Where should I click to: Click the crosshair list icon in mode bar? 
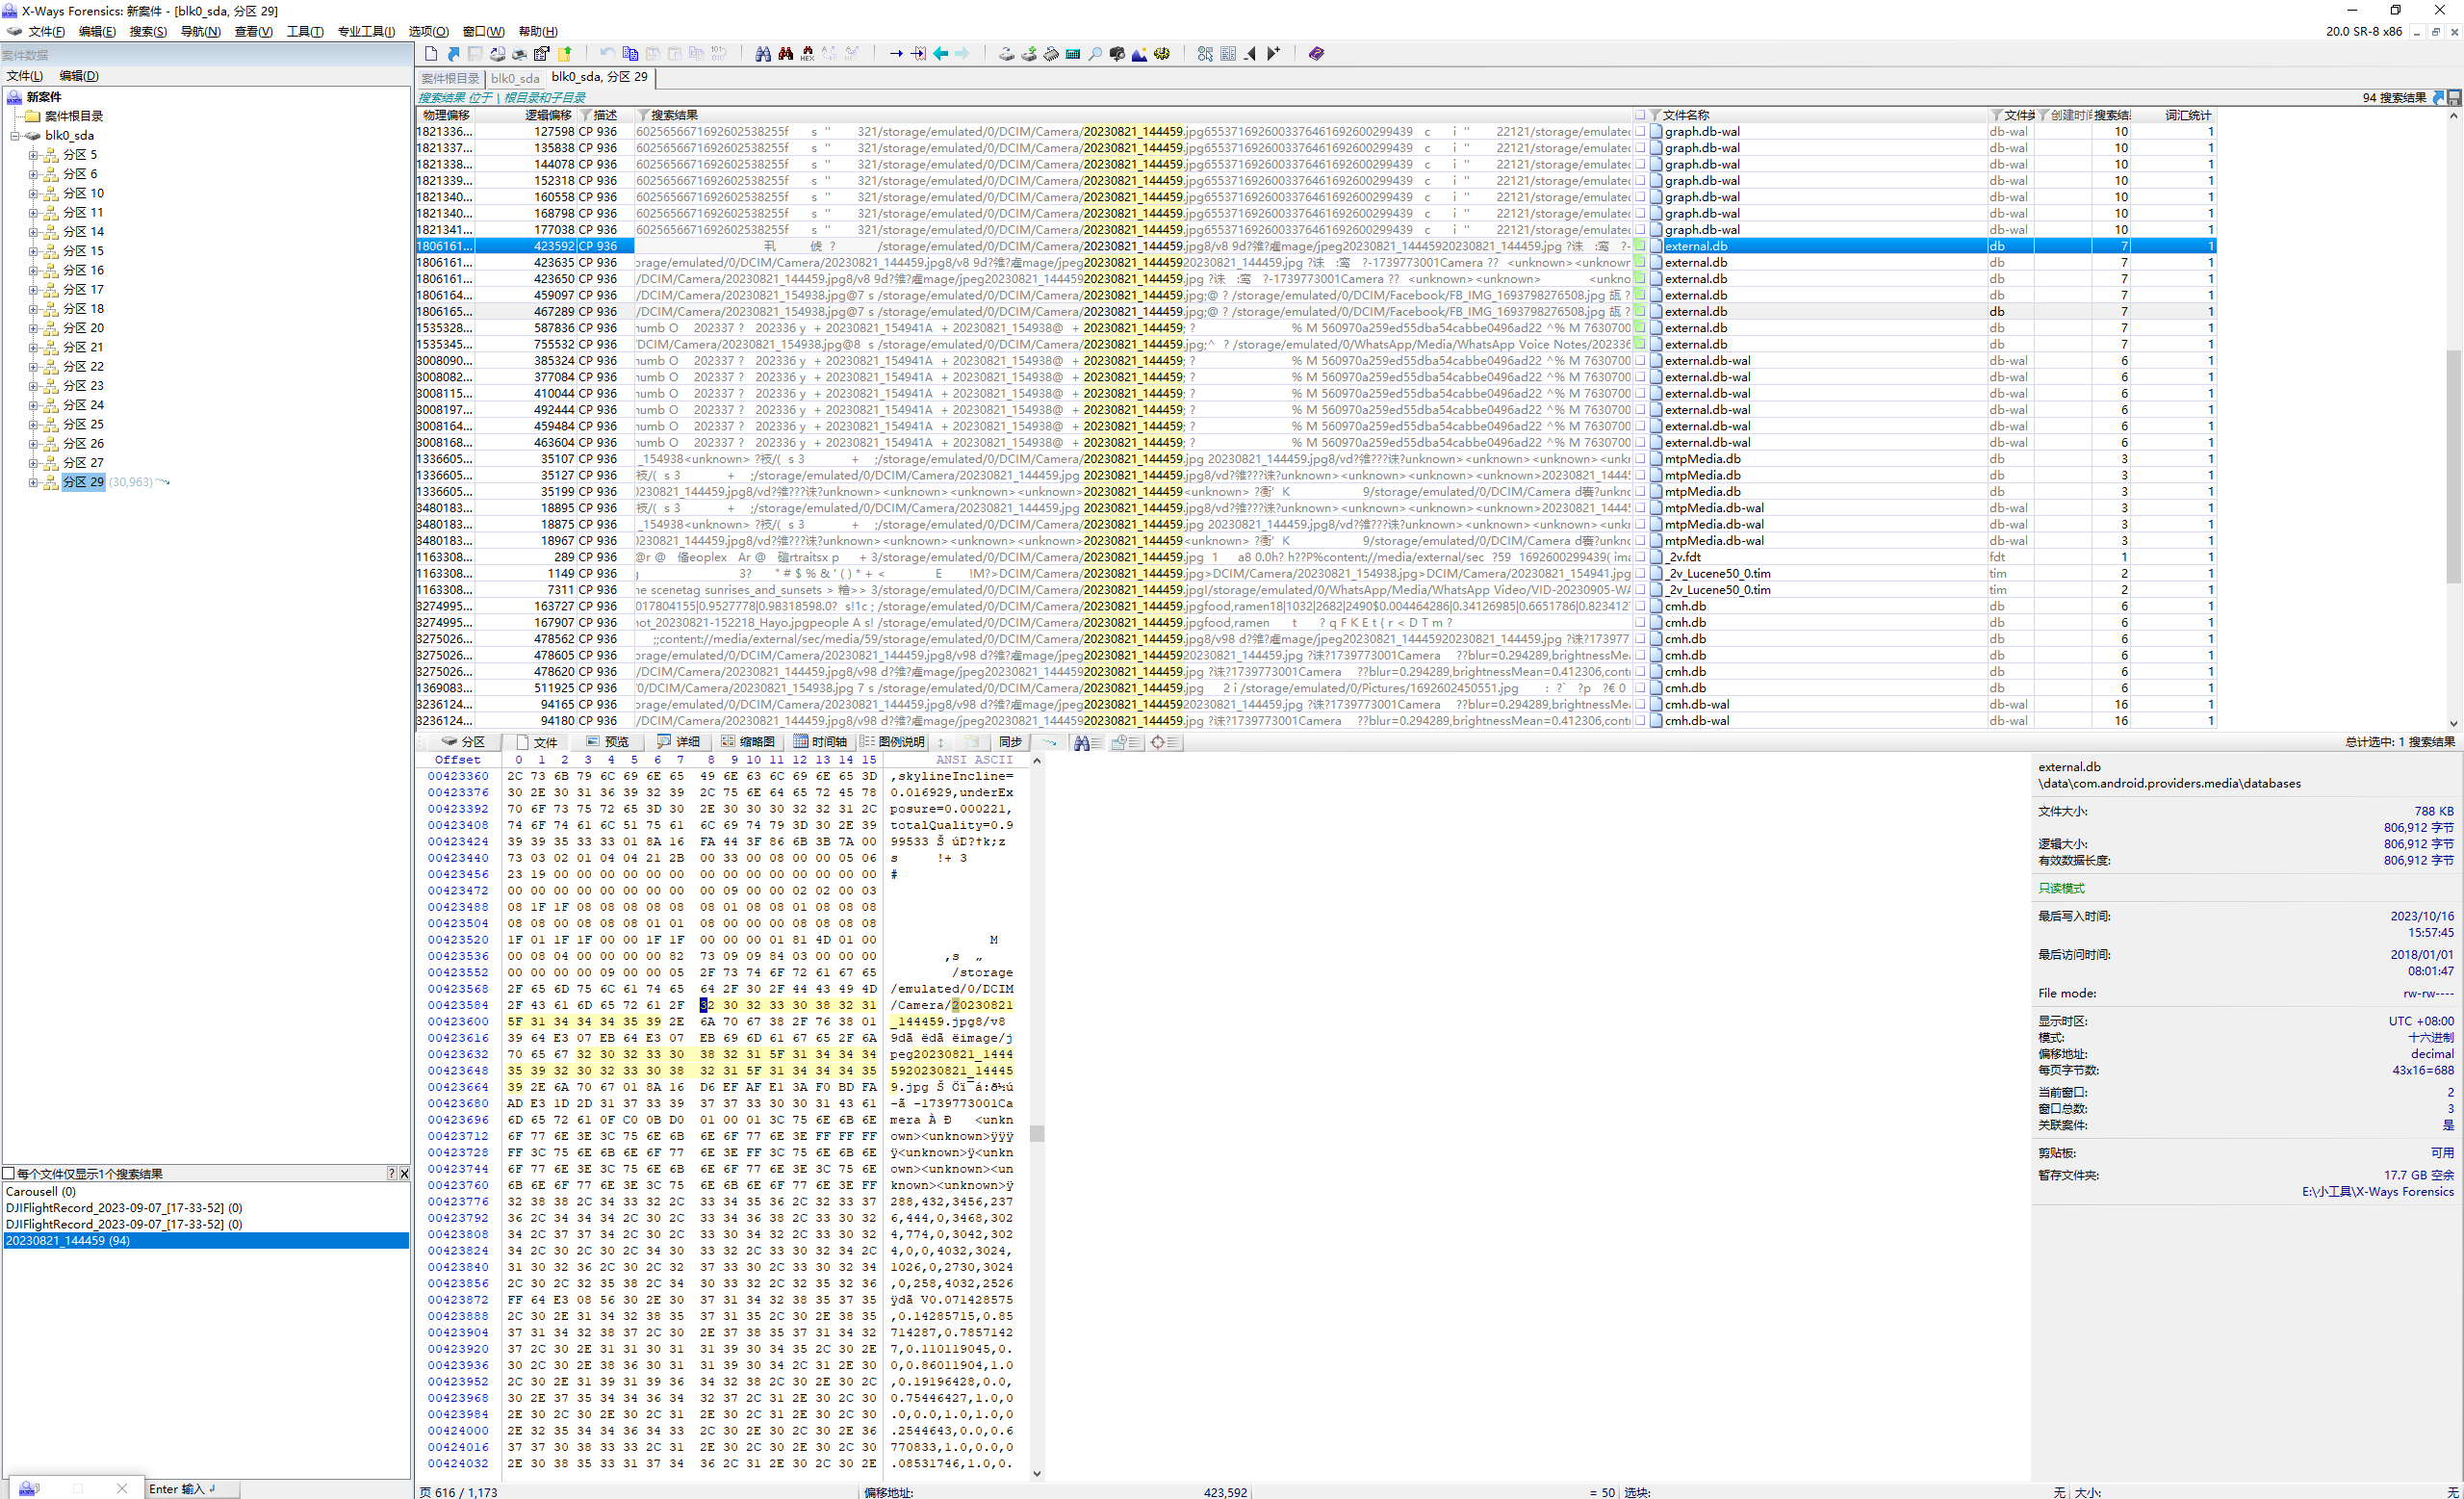pos(1165,742)
